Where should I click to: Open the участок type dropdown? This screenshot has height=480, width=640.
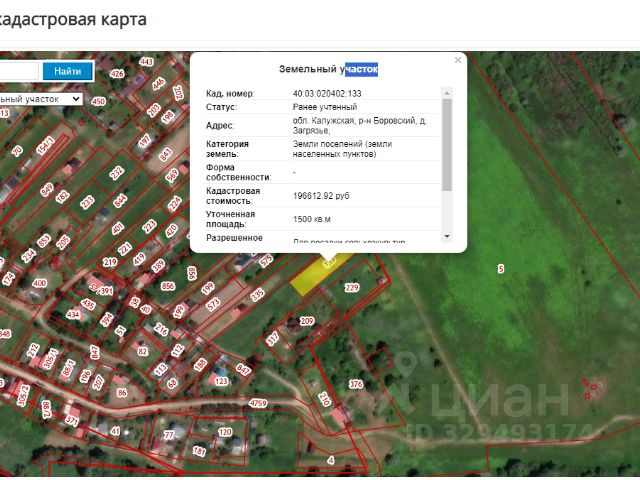pyautogui.click(x=40, y=99)
